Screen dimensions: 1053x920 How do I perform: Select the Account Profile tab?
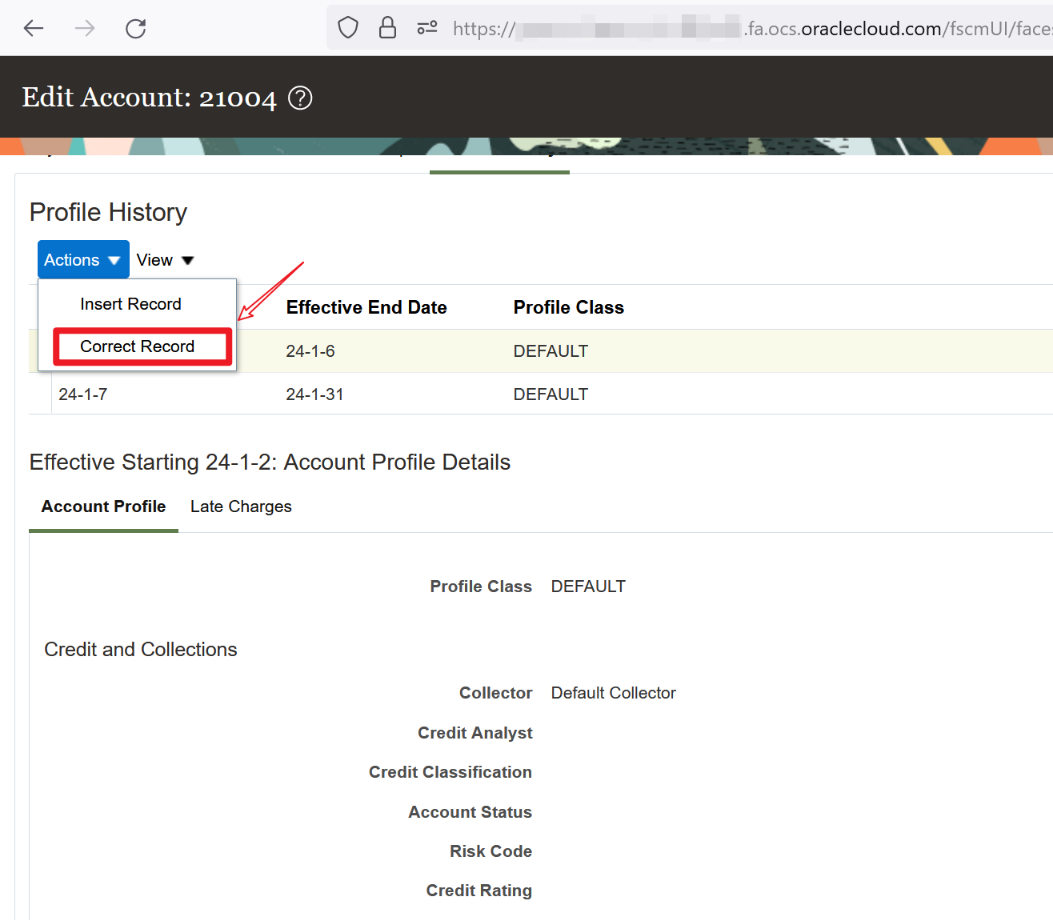click(x=103, y=506)
